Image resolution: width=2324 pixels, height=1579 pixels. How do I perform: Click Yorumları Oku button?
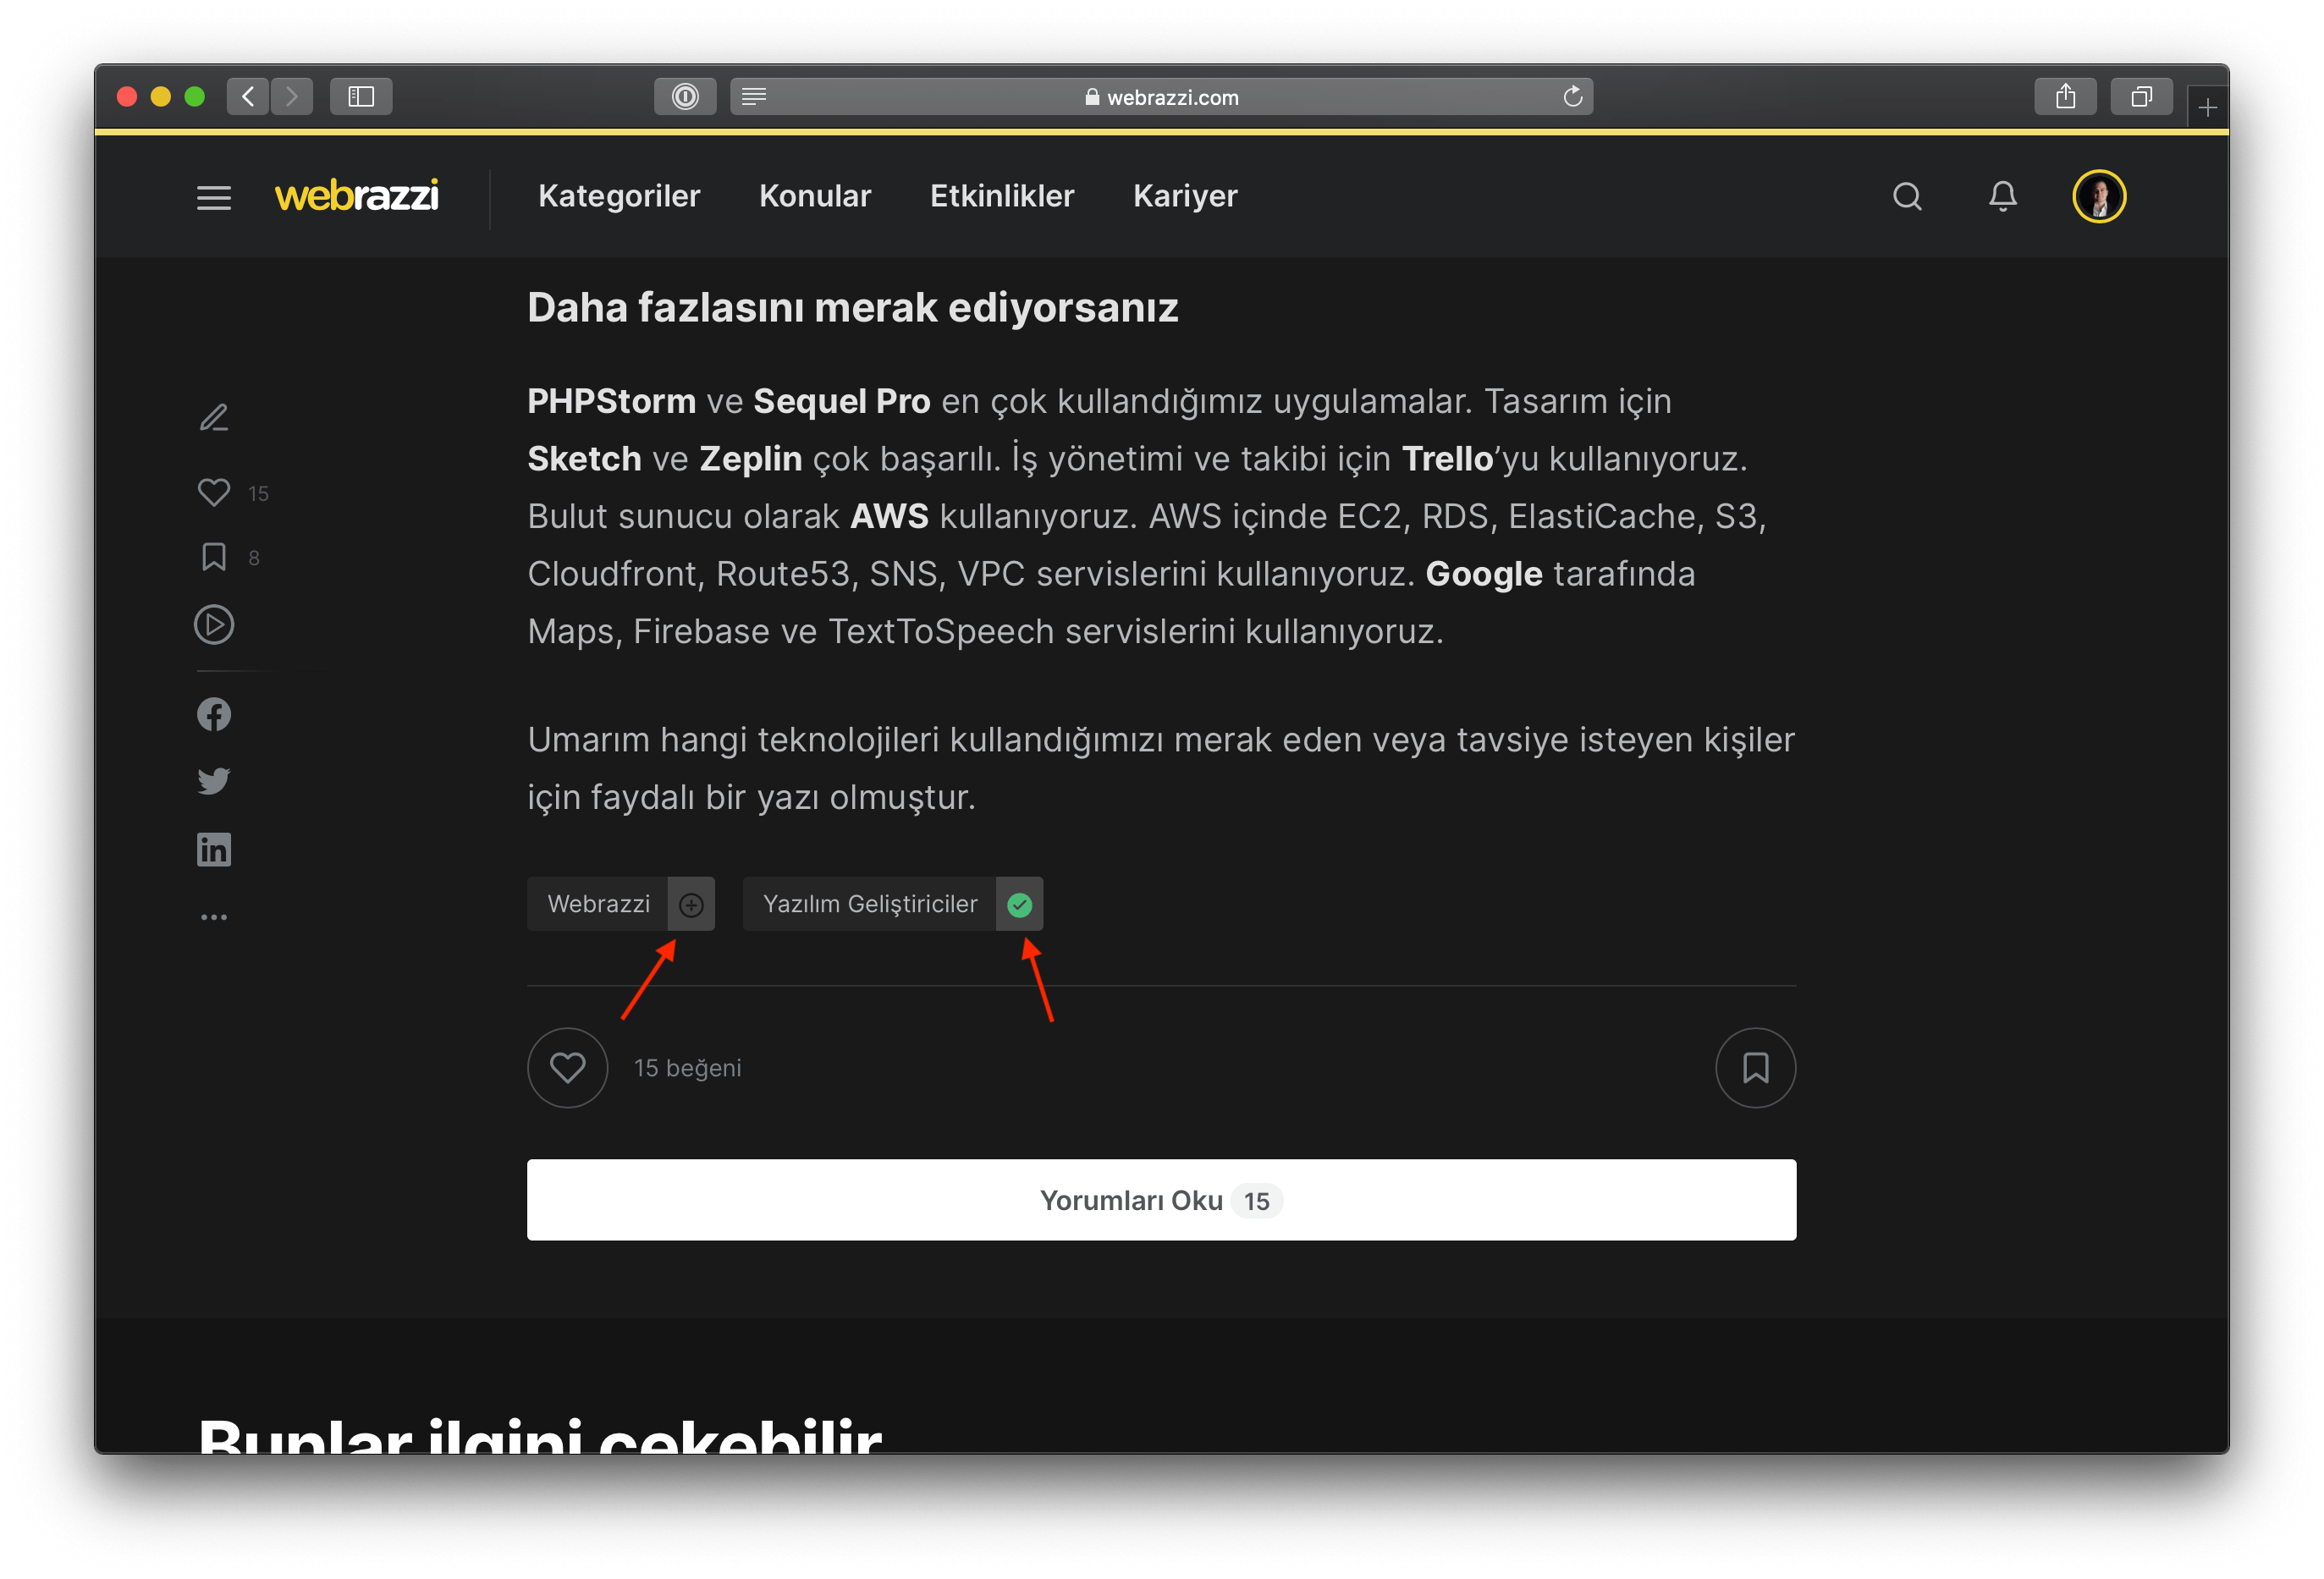click(x=1161, y=1200)
